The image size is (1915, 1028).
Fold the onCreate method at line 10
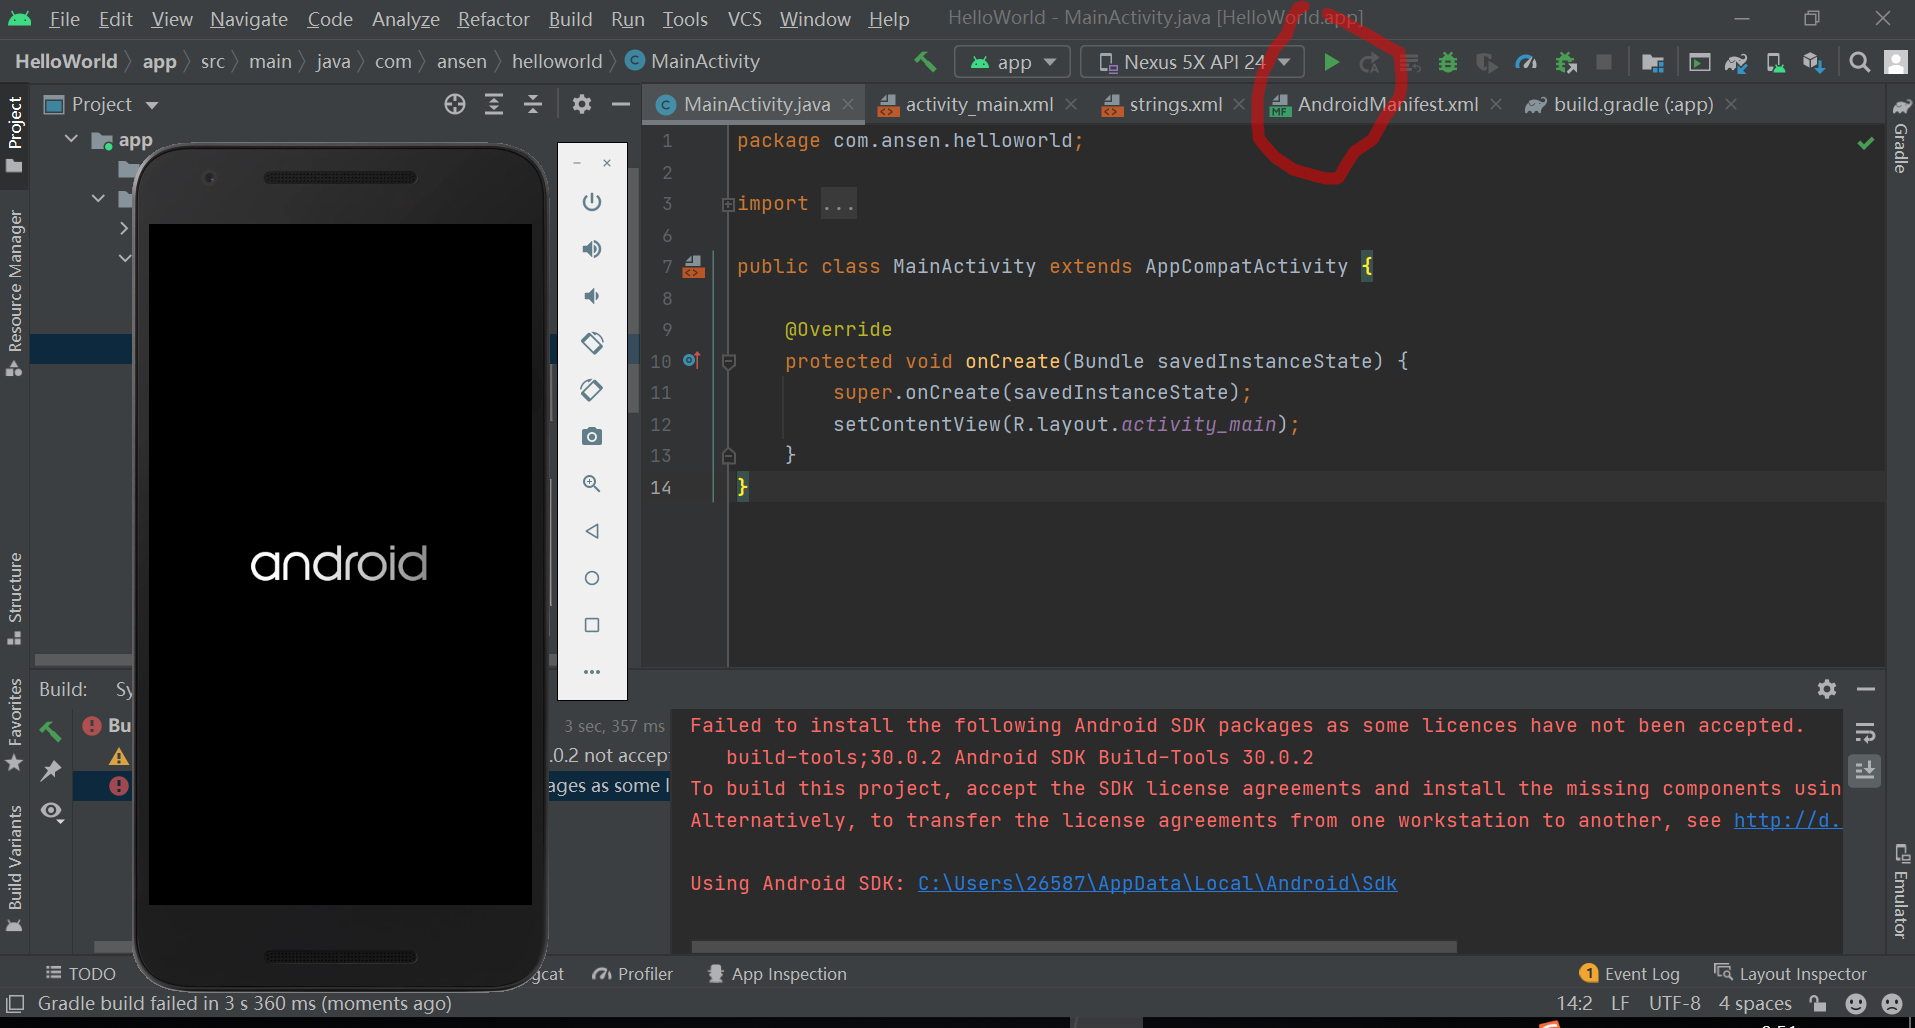click(x=729, y=361)
